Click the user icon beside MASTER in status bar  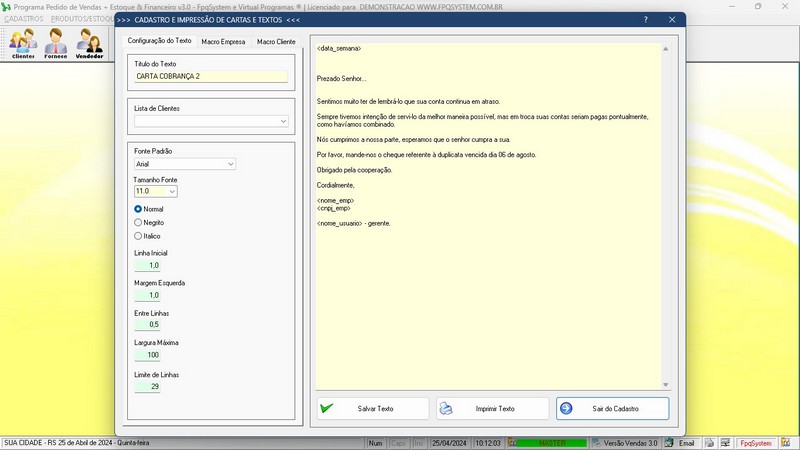512,443
